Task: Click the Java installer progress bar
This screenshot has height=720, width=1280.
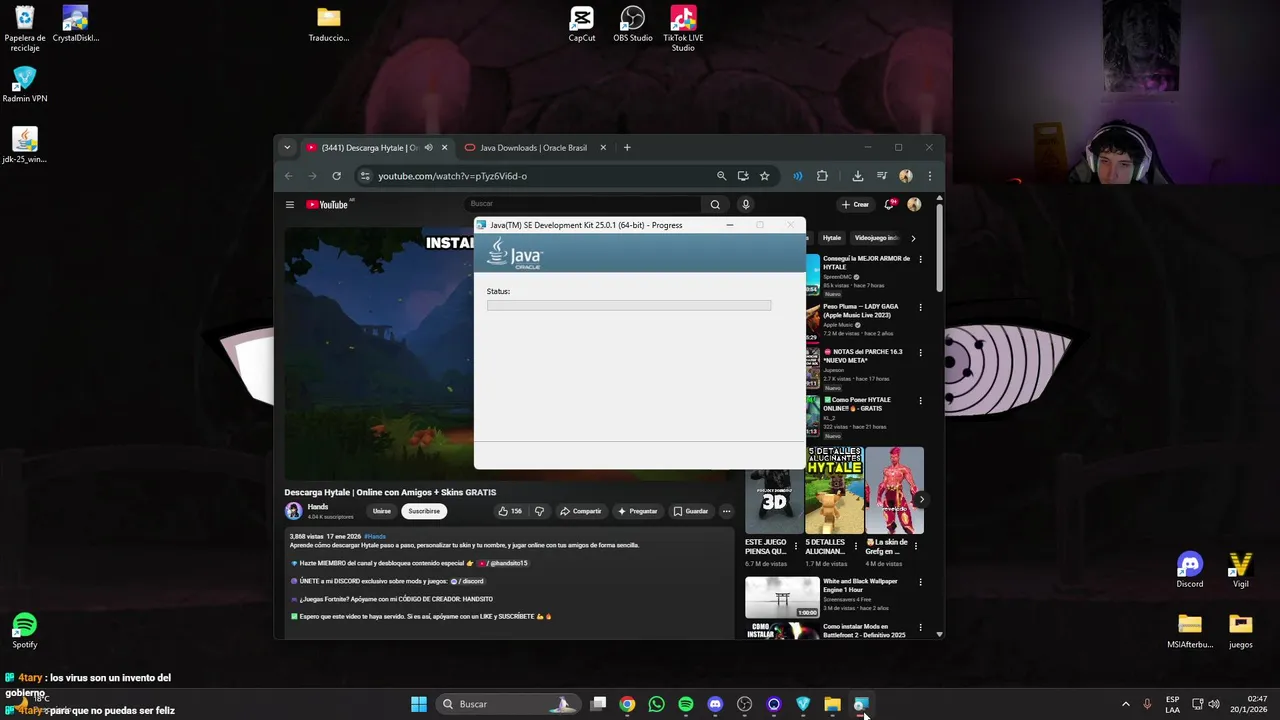Action: point(629,305)
